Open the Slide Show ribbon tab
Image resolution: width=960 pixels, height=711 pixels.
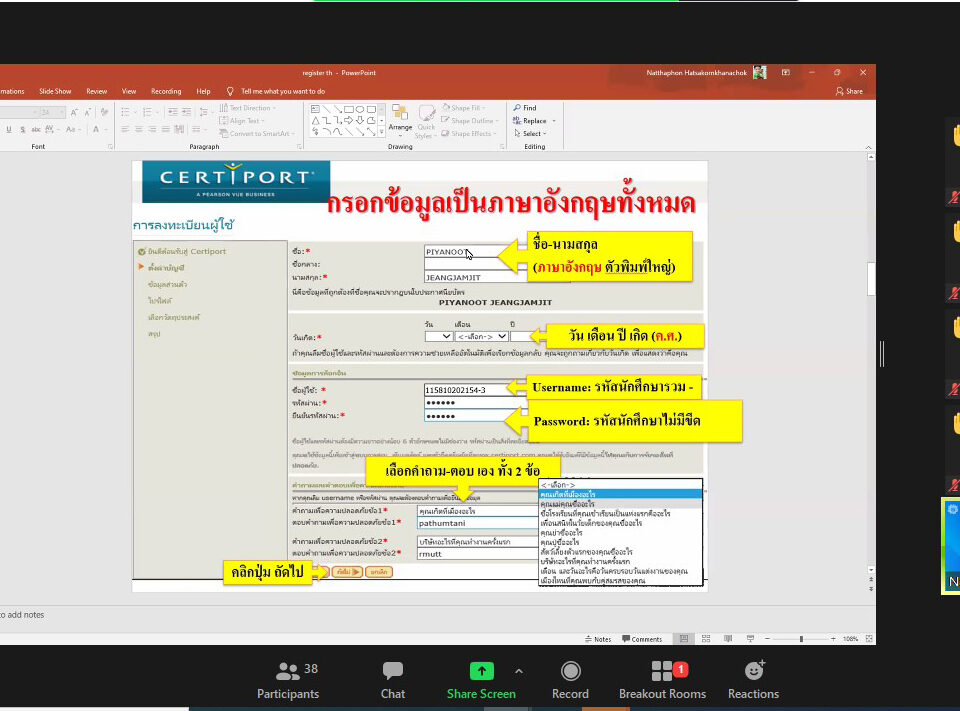(55, 91)
